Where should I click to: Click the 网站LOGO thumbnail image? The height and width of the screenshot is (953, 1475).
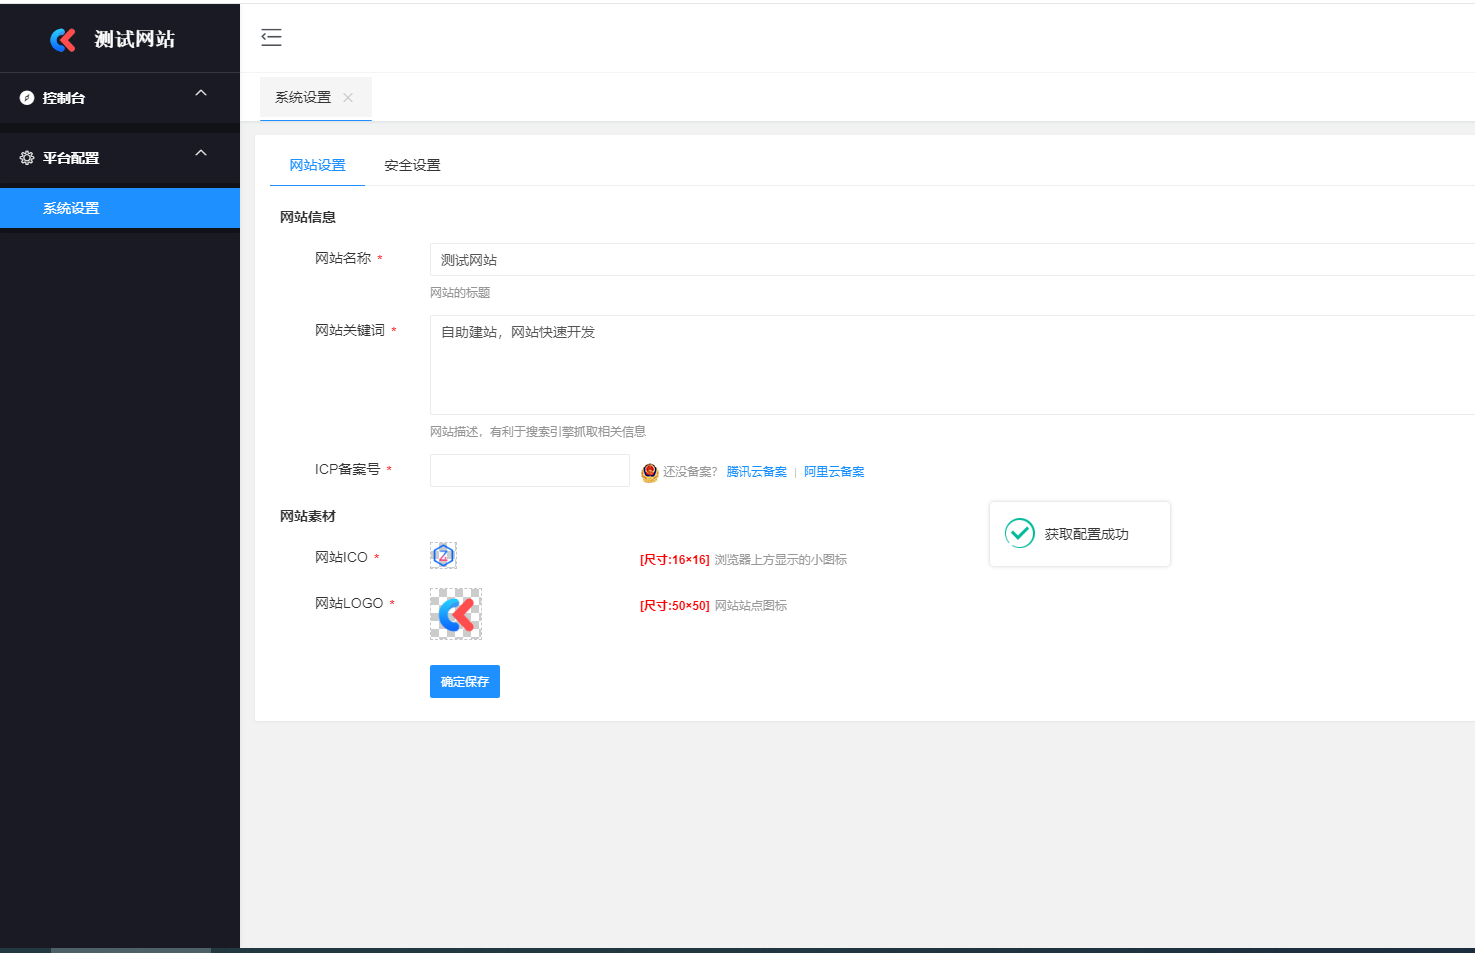(x=456, y=614)
